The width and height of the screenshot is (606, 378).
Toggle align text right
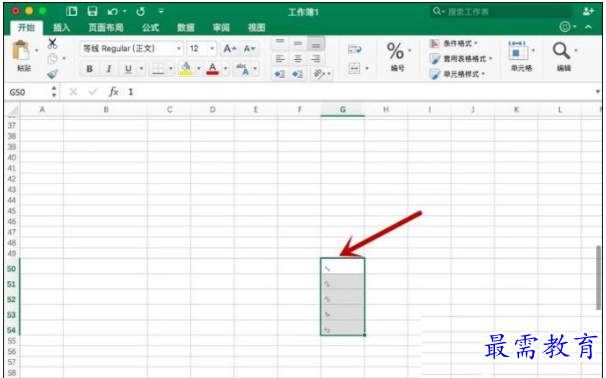point(316,59)
